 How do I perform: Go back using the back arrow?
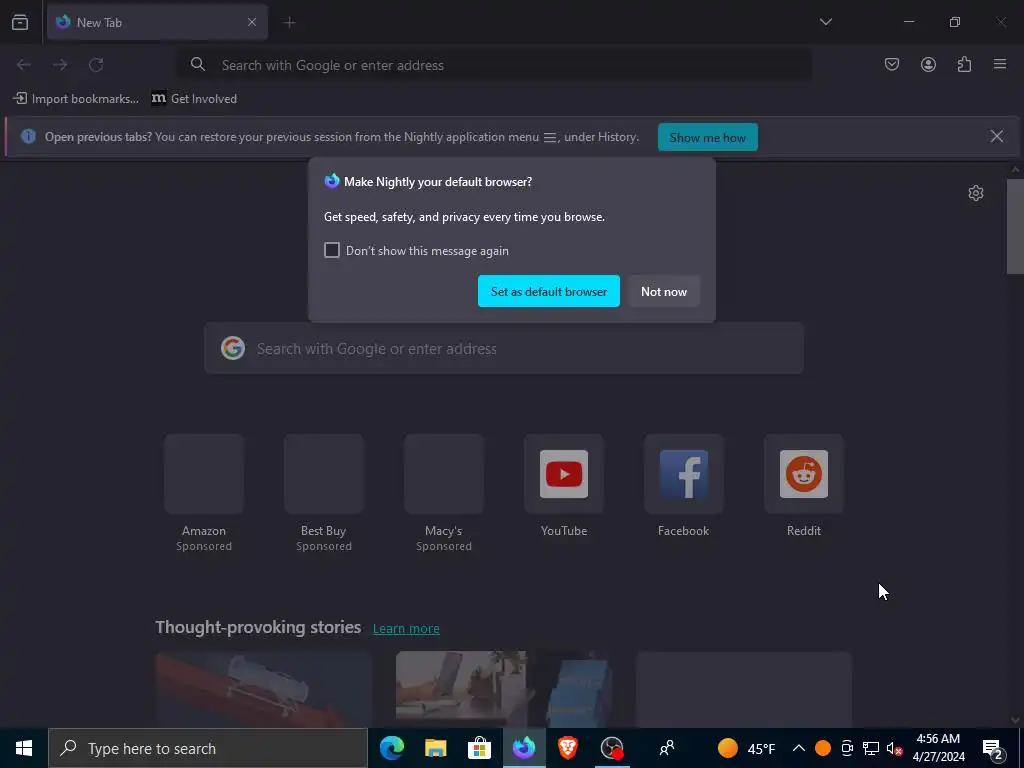tap(24, 65)
